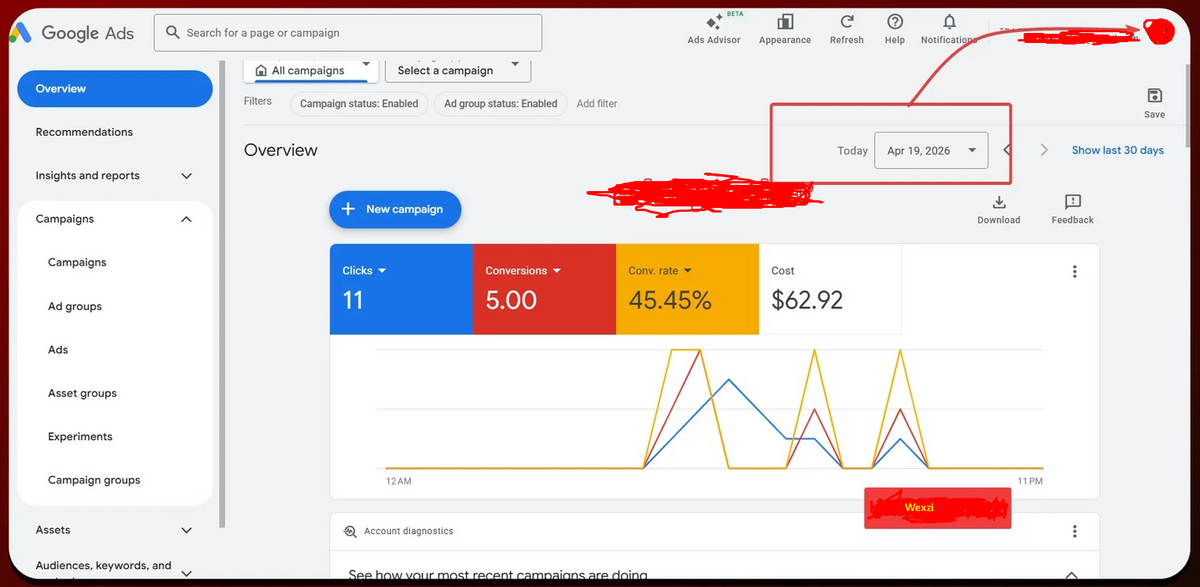Expand the Assets sidebar section
The height and width of the screenshot is (587, 1200).
pyautogui.click(x=186, y=530)
